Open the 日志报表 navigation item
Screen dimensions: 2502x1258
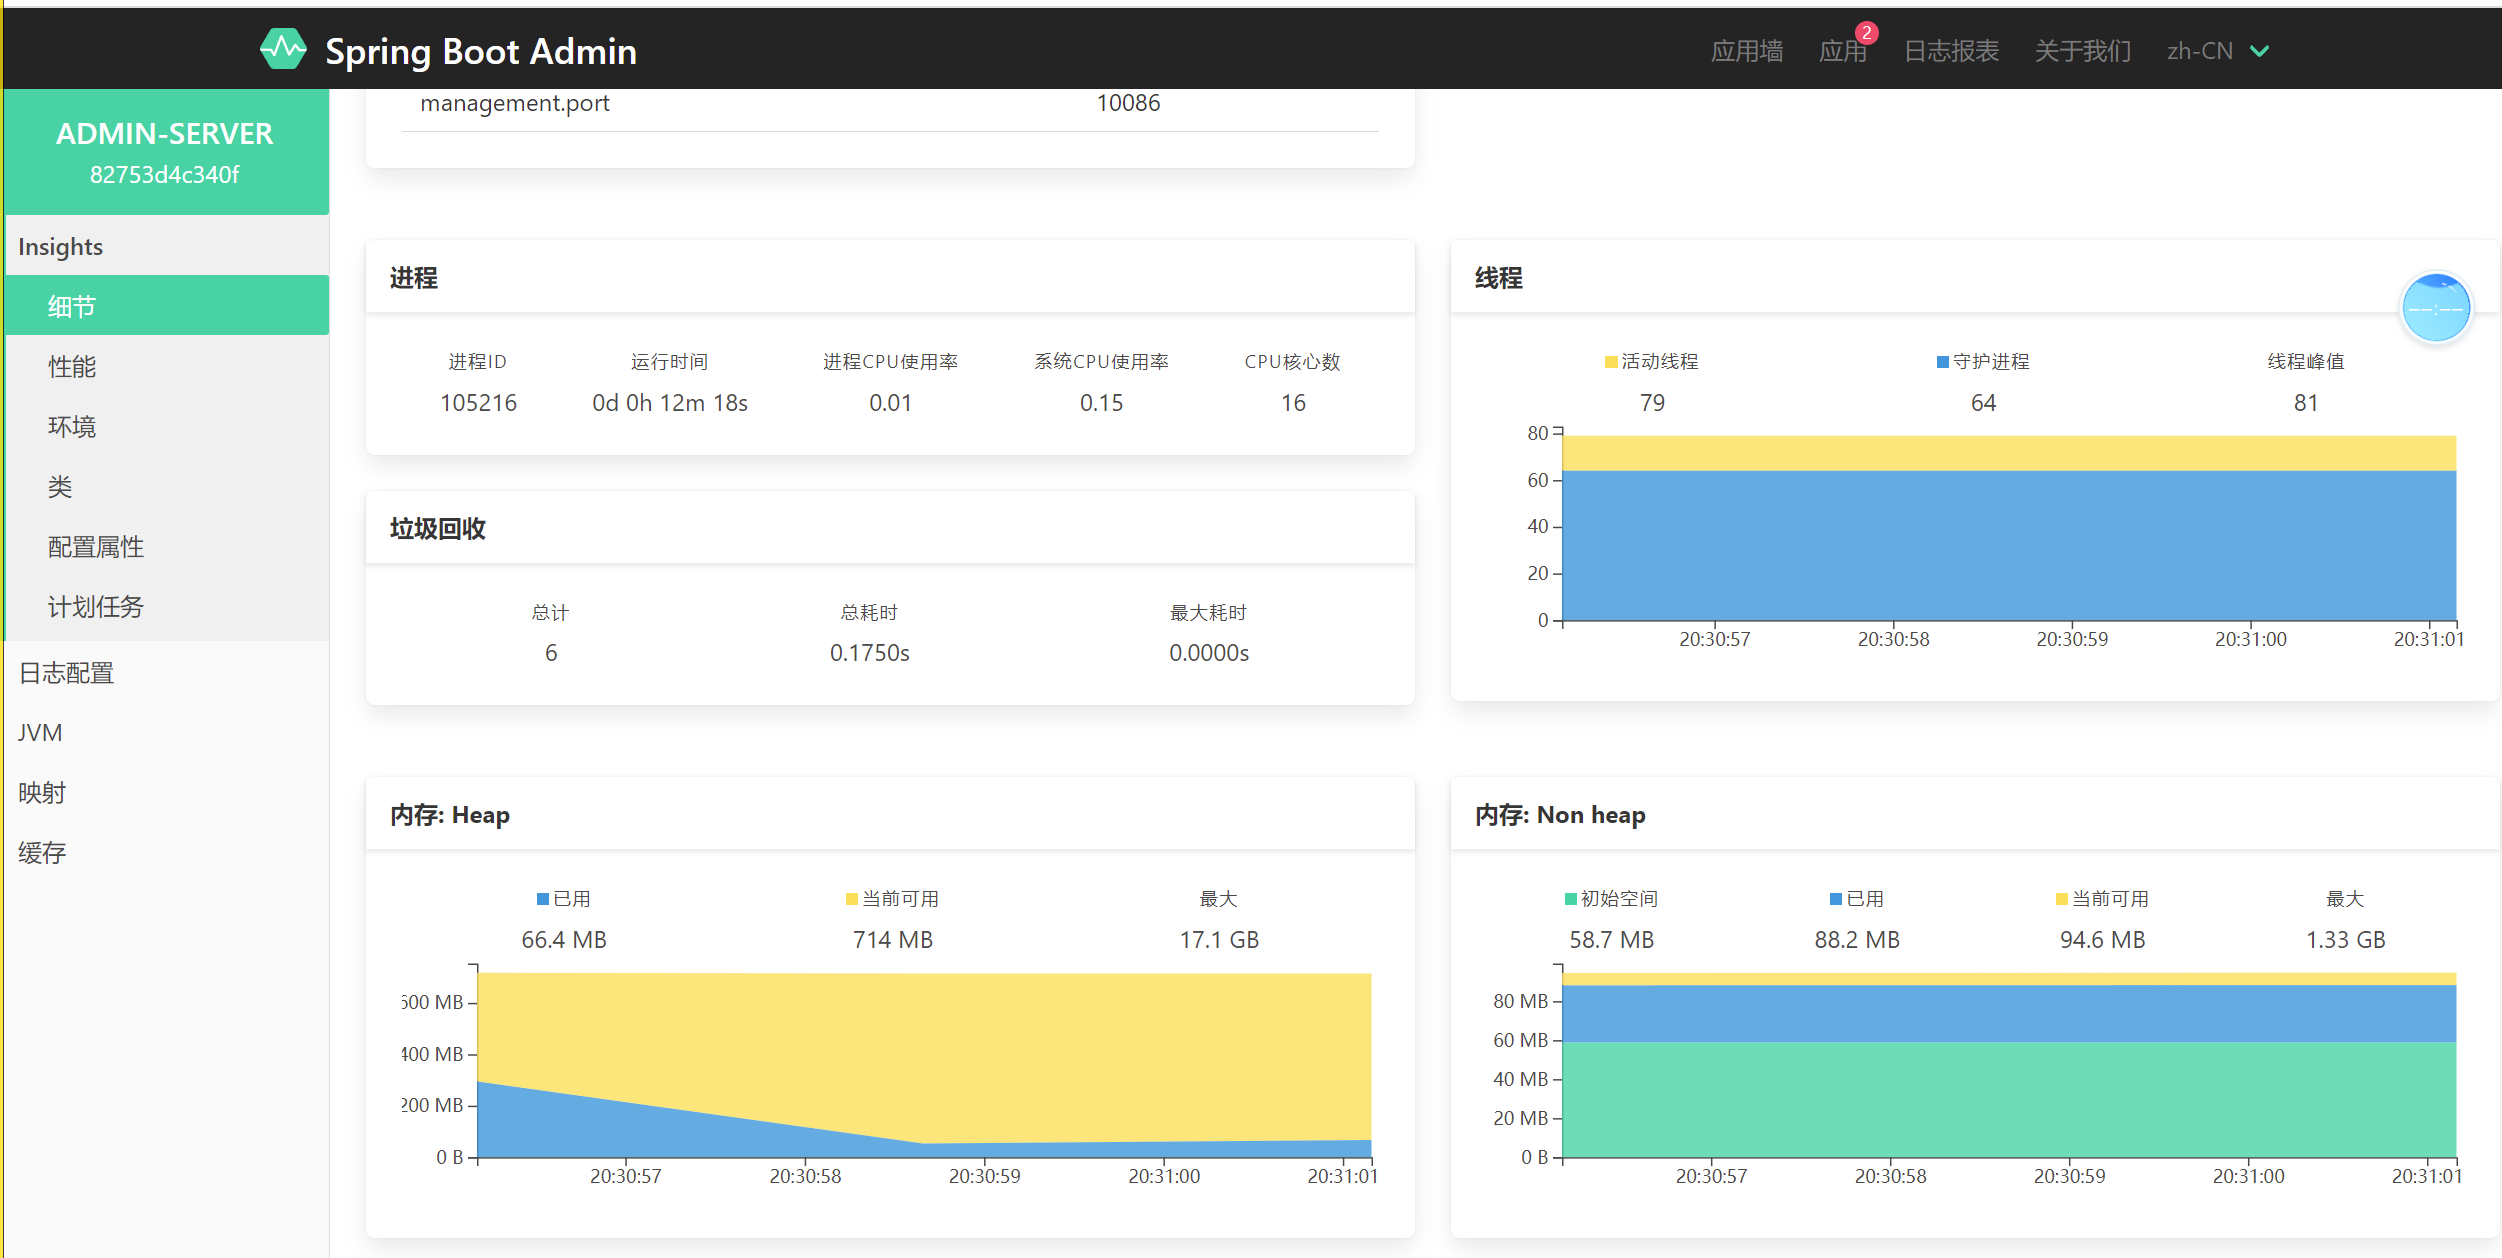coord(1950,51)
